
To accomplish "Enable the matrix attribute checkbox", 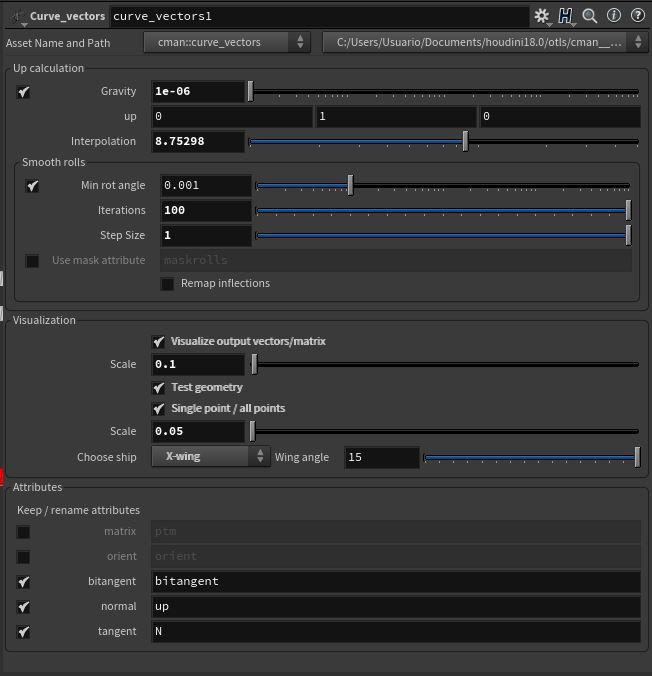I will (x=24, y=532).
